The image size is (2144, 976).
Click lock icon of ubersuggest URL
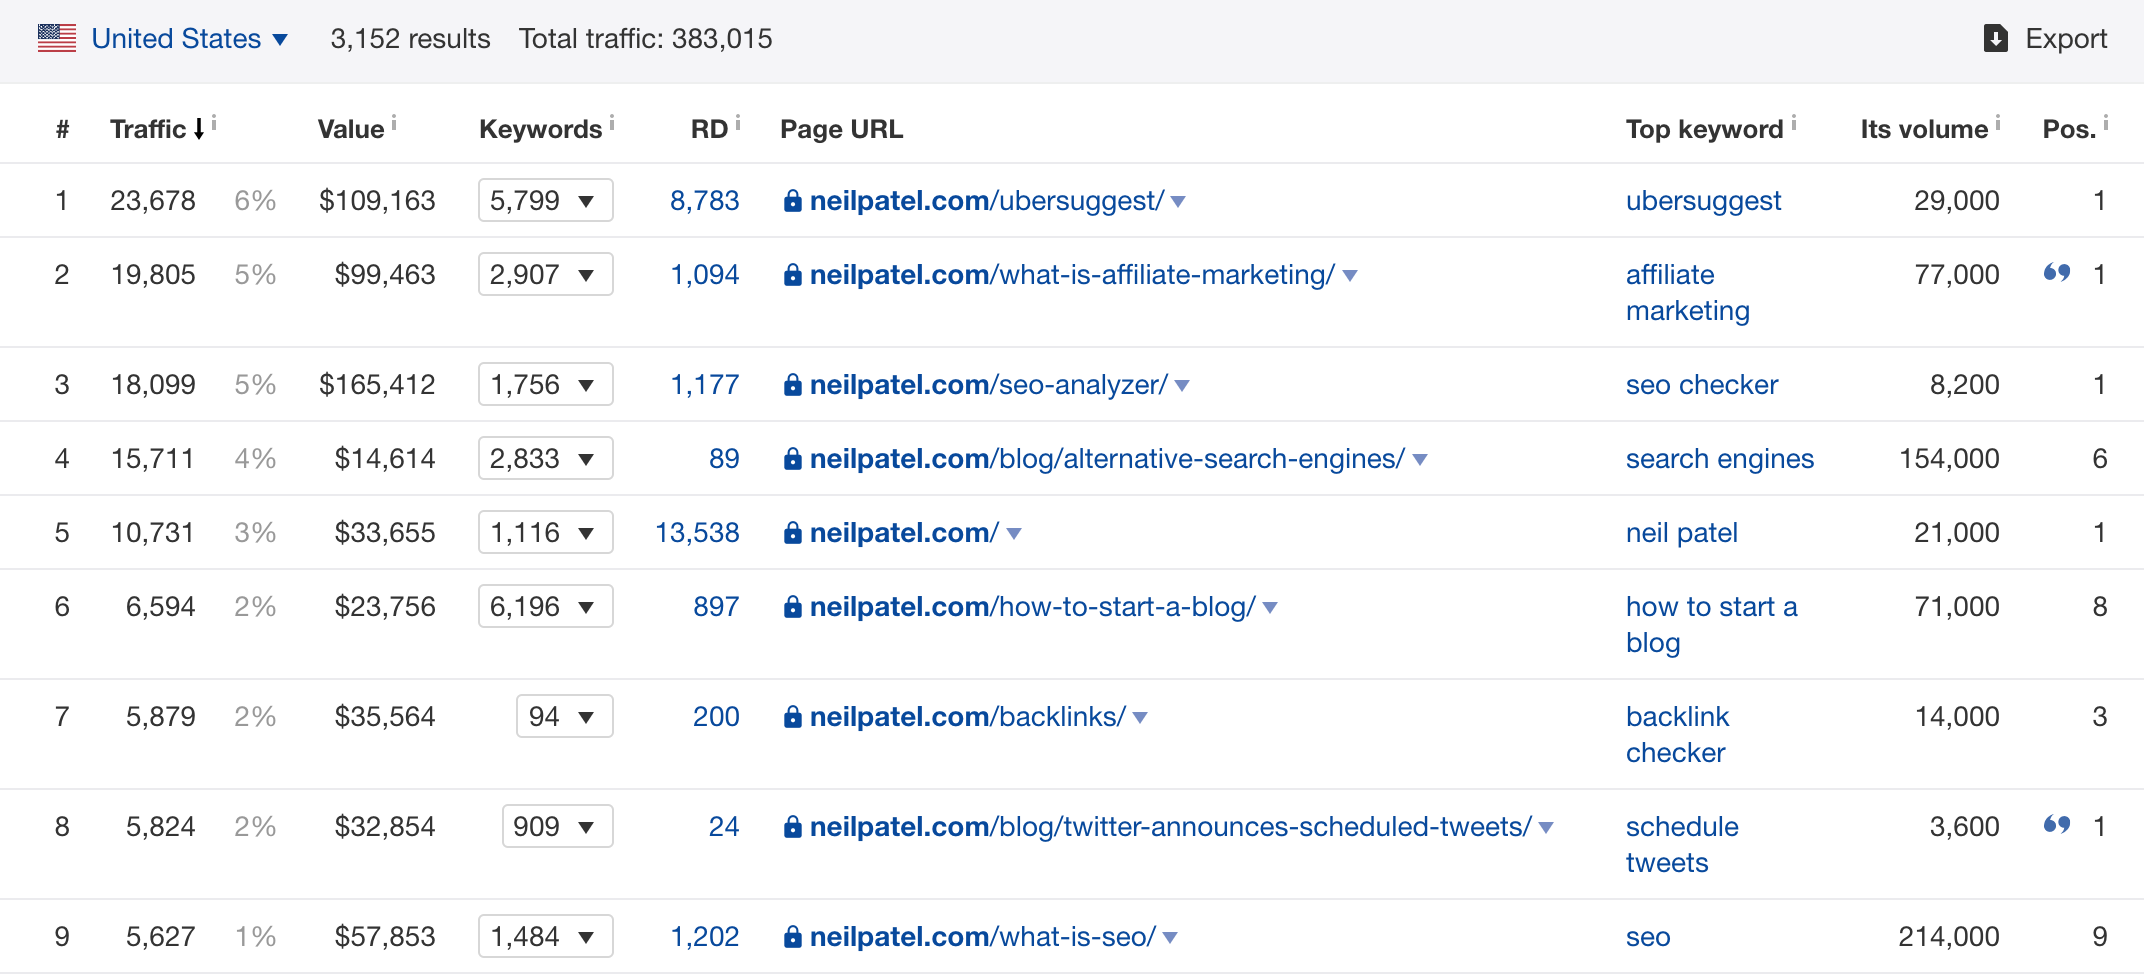coord(793,201)
